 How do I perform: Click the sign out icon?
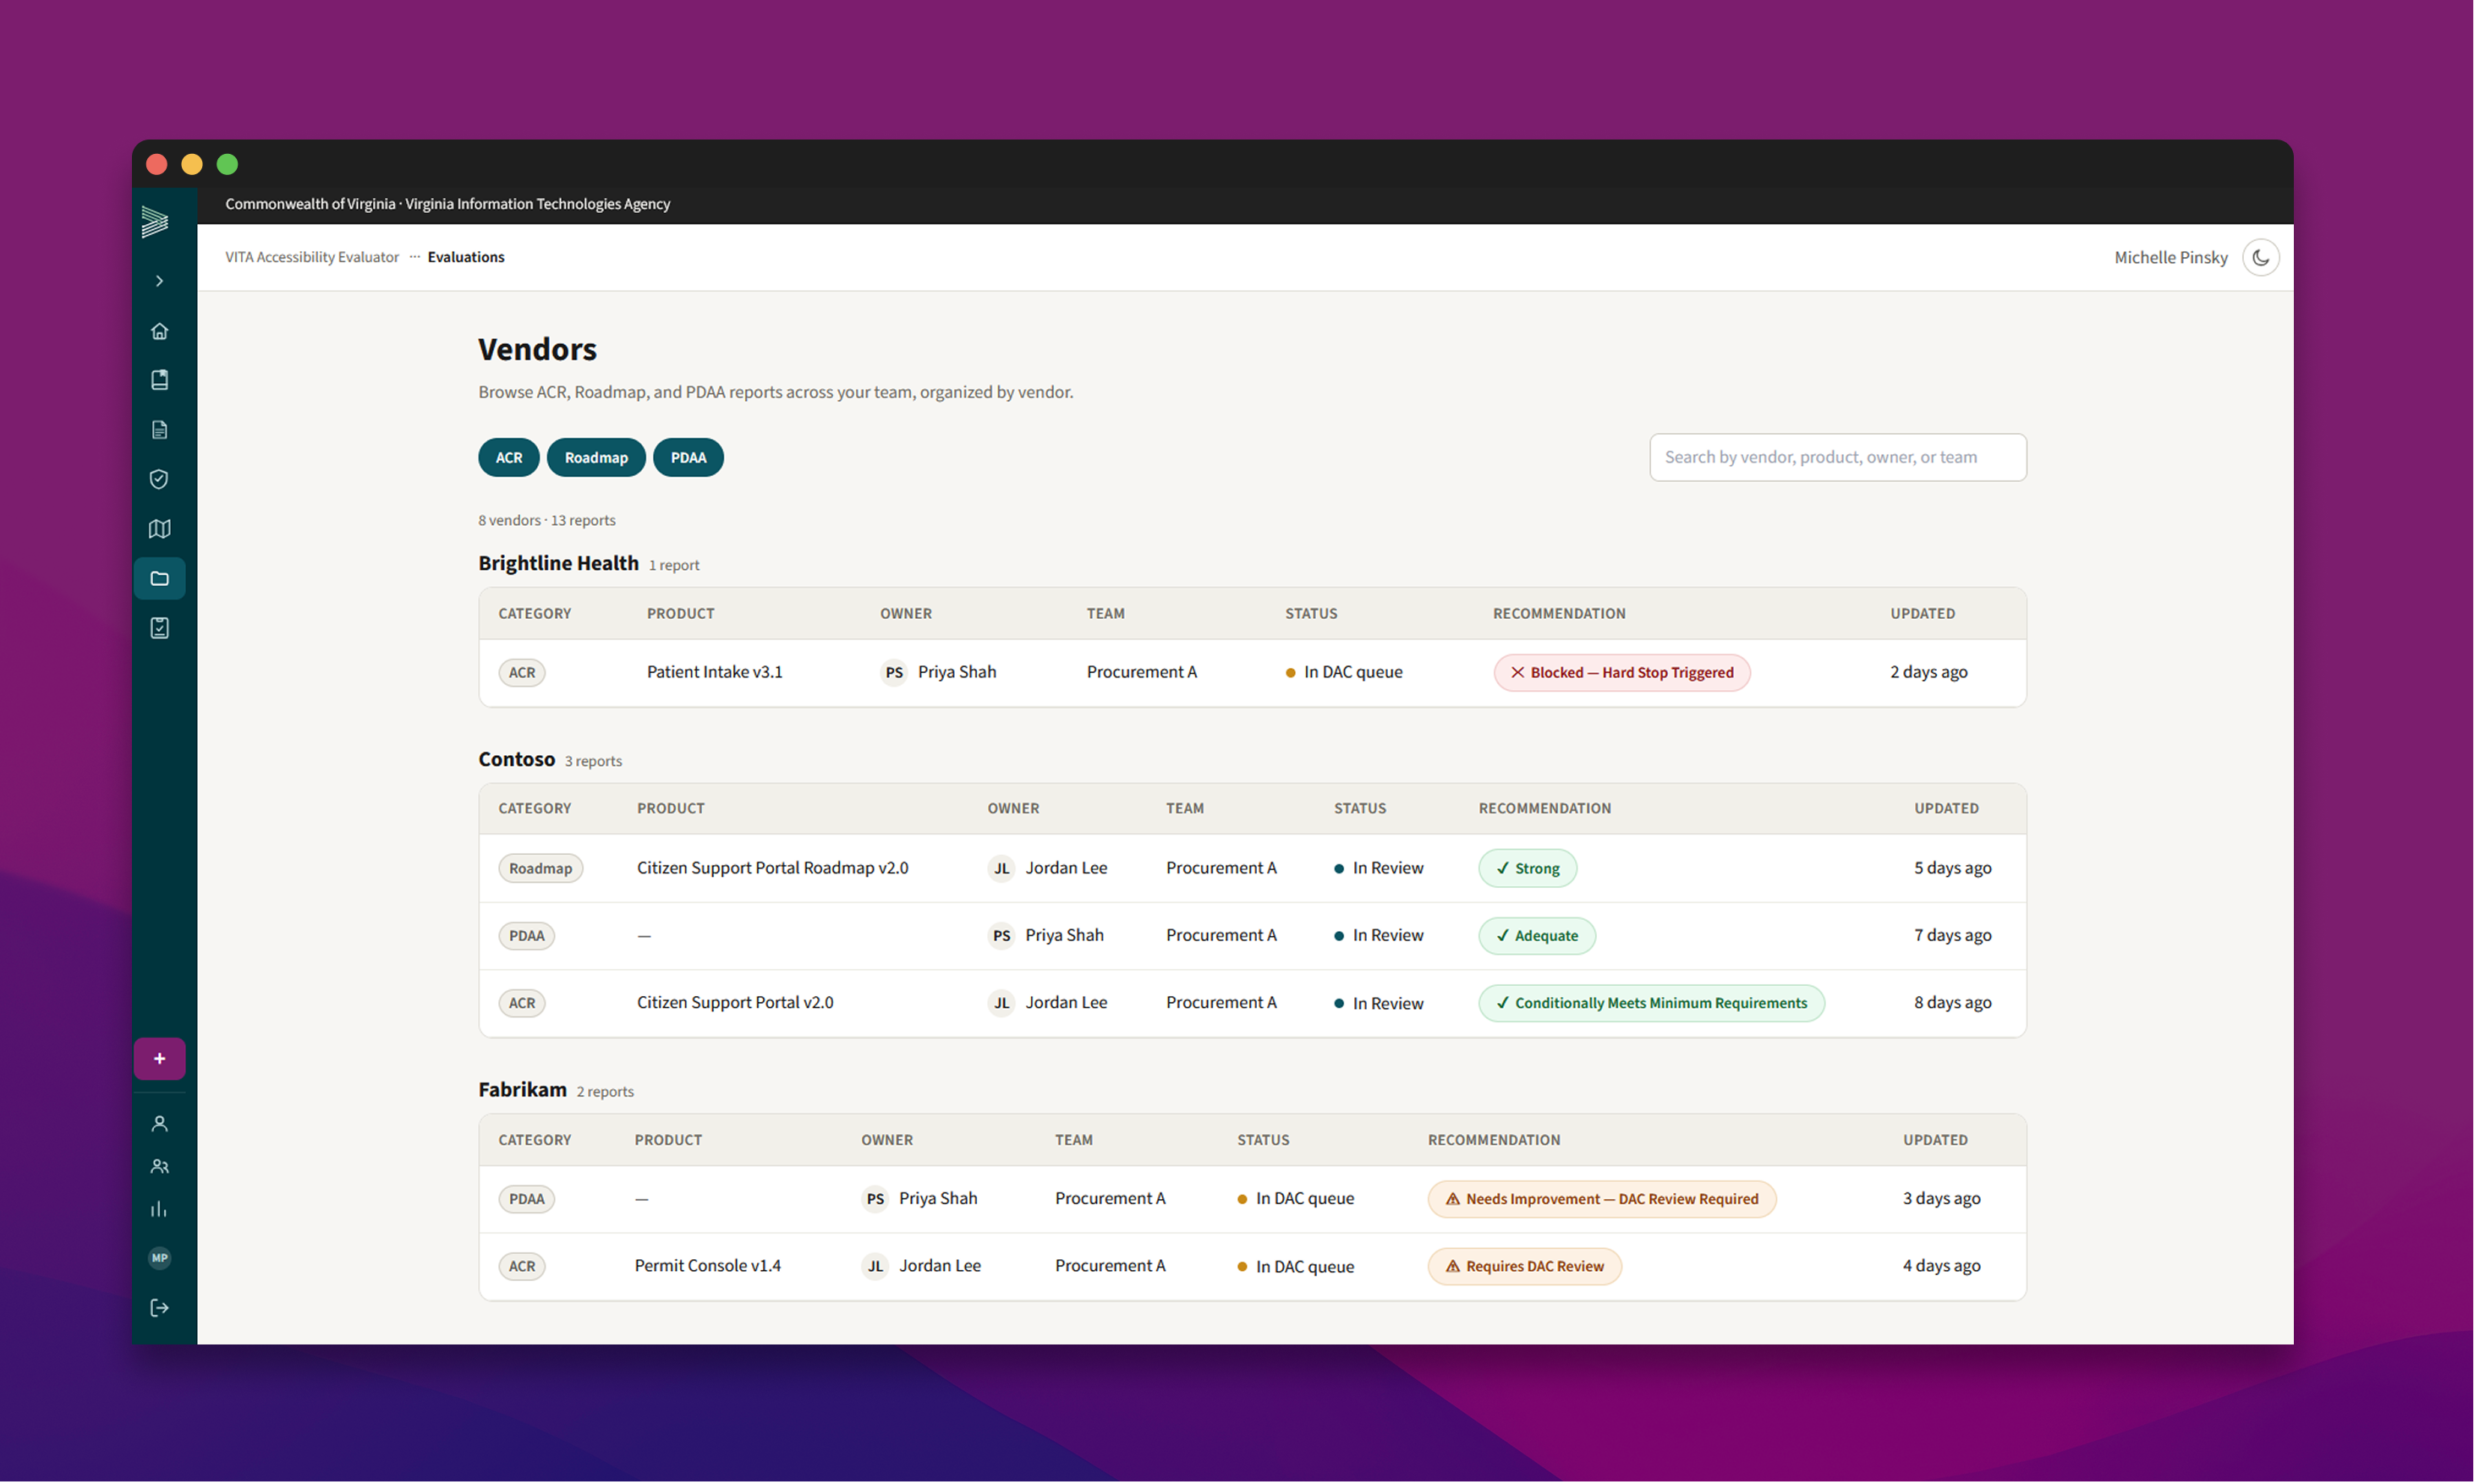click(159, 1308)
